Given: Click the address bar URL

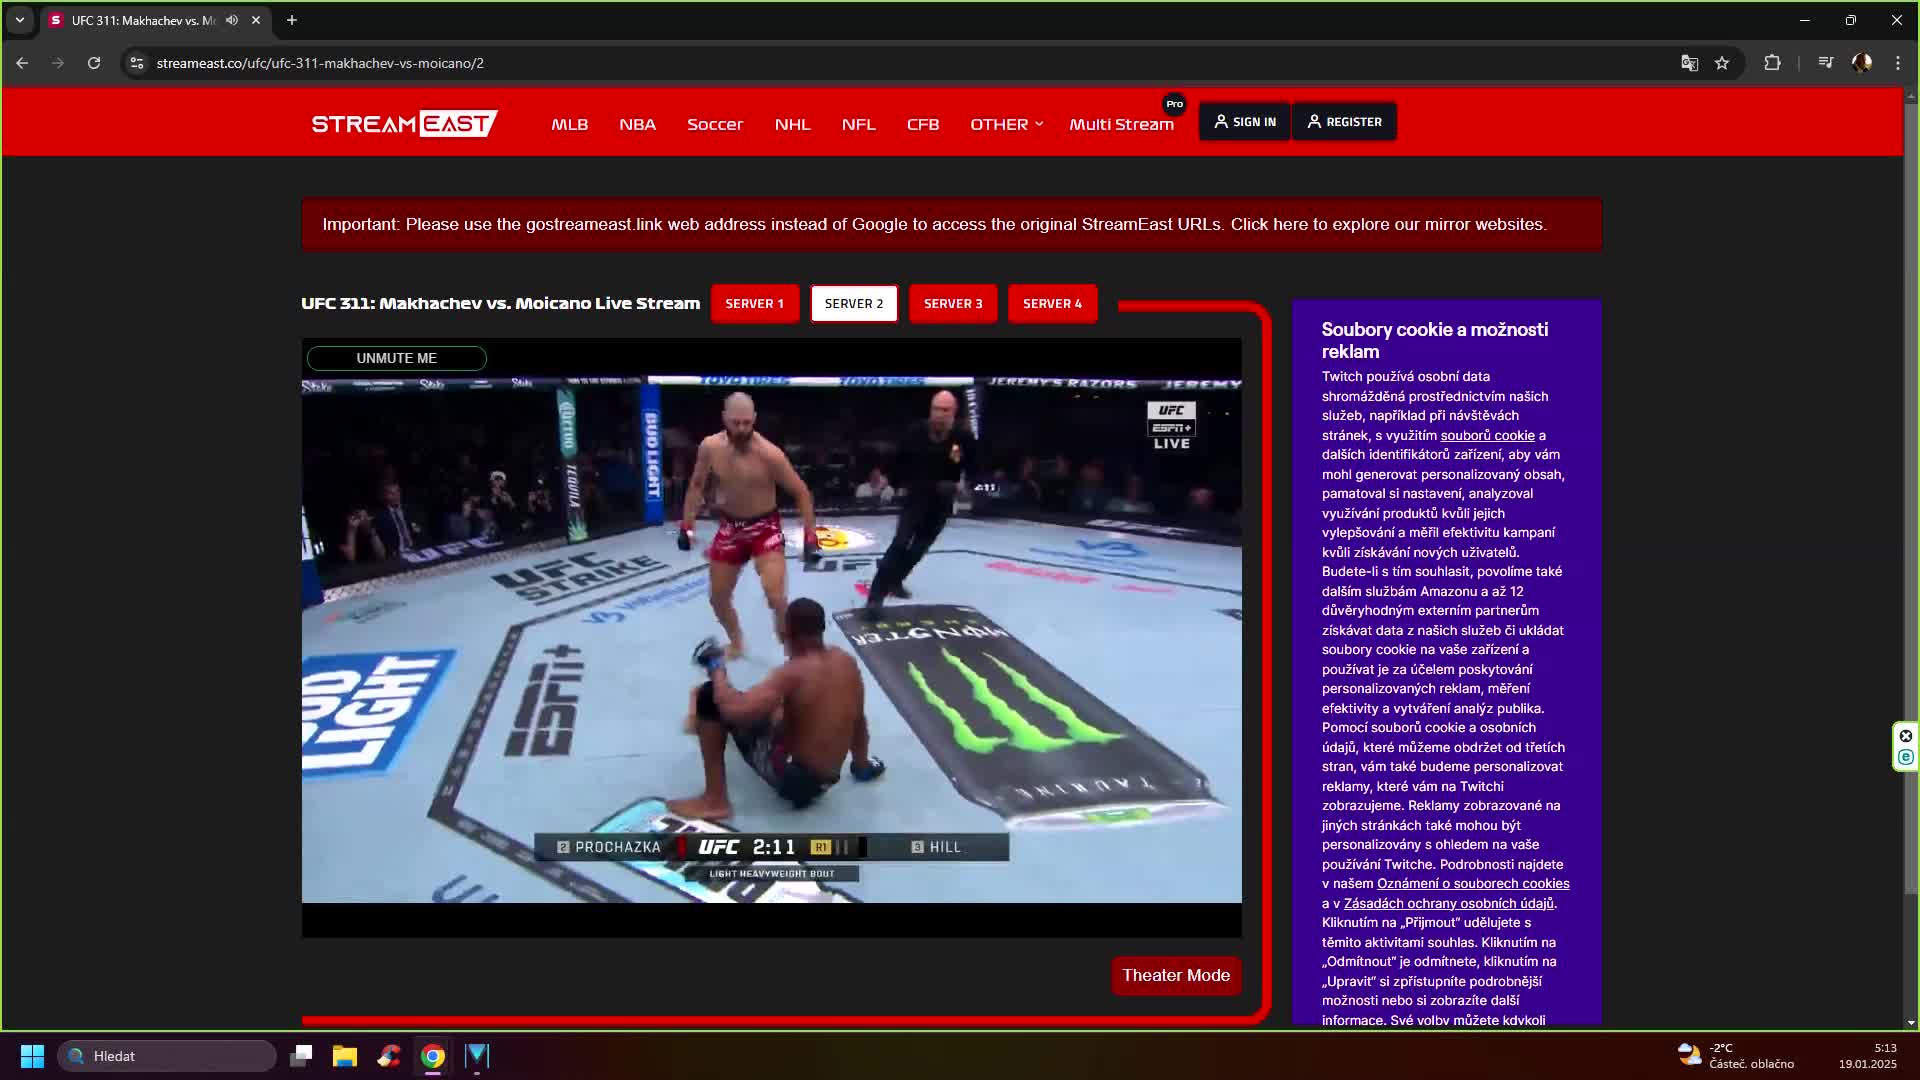Looking at the screenshot, I should [x=320, y=63].
